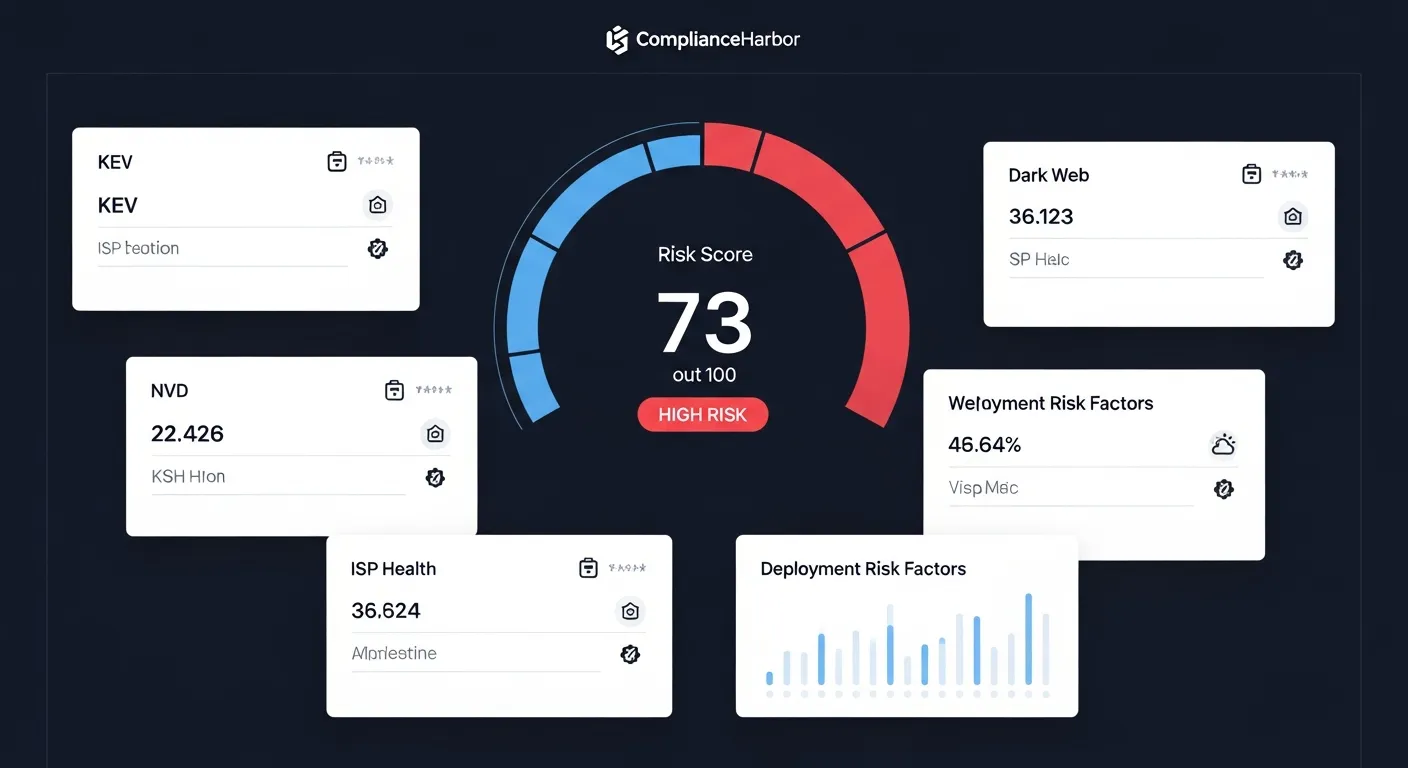1408x768 pixels.
Task: Click the clipboard icon on the Dark Web card
Action: coord(1251,173)
